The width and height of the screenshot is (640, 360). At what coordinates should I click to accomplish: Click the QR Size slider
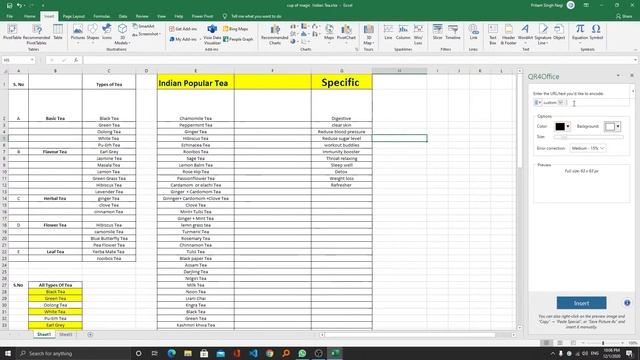pyautogui.click(x=588, y=137)
